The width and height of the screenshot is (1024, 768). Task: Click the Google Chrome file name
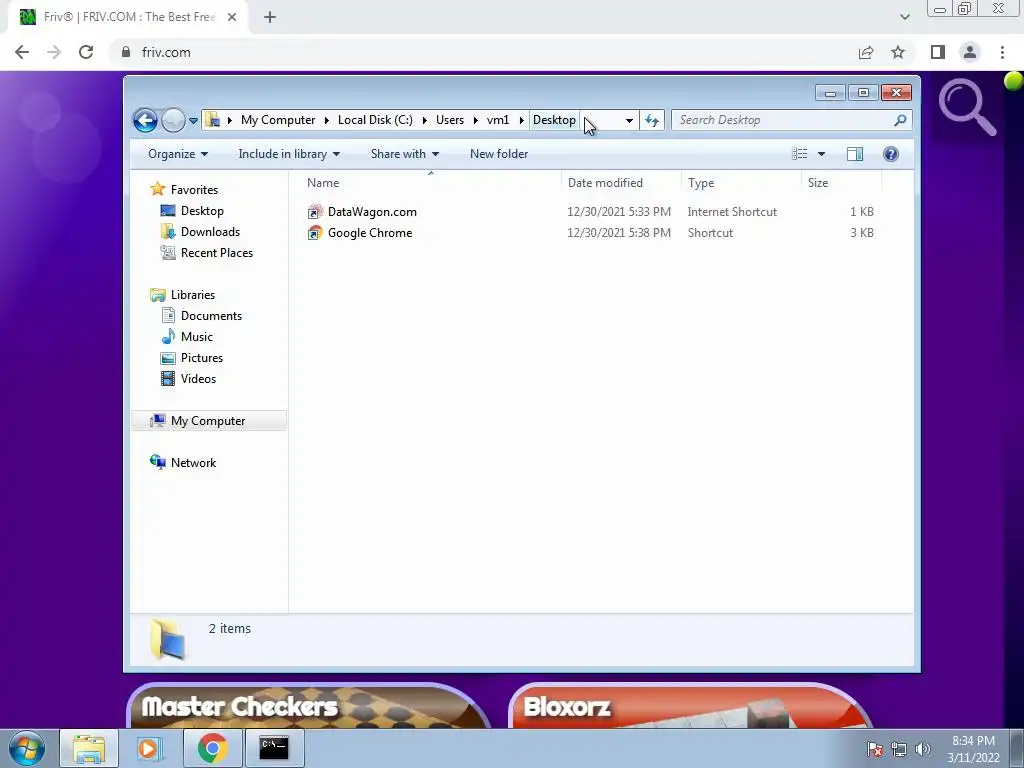pyautogui.click(x=370, y=233)
